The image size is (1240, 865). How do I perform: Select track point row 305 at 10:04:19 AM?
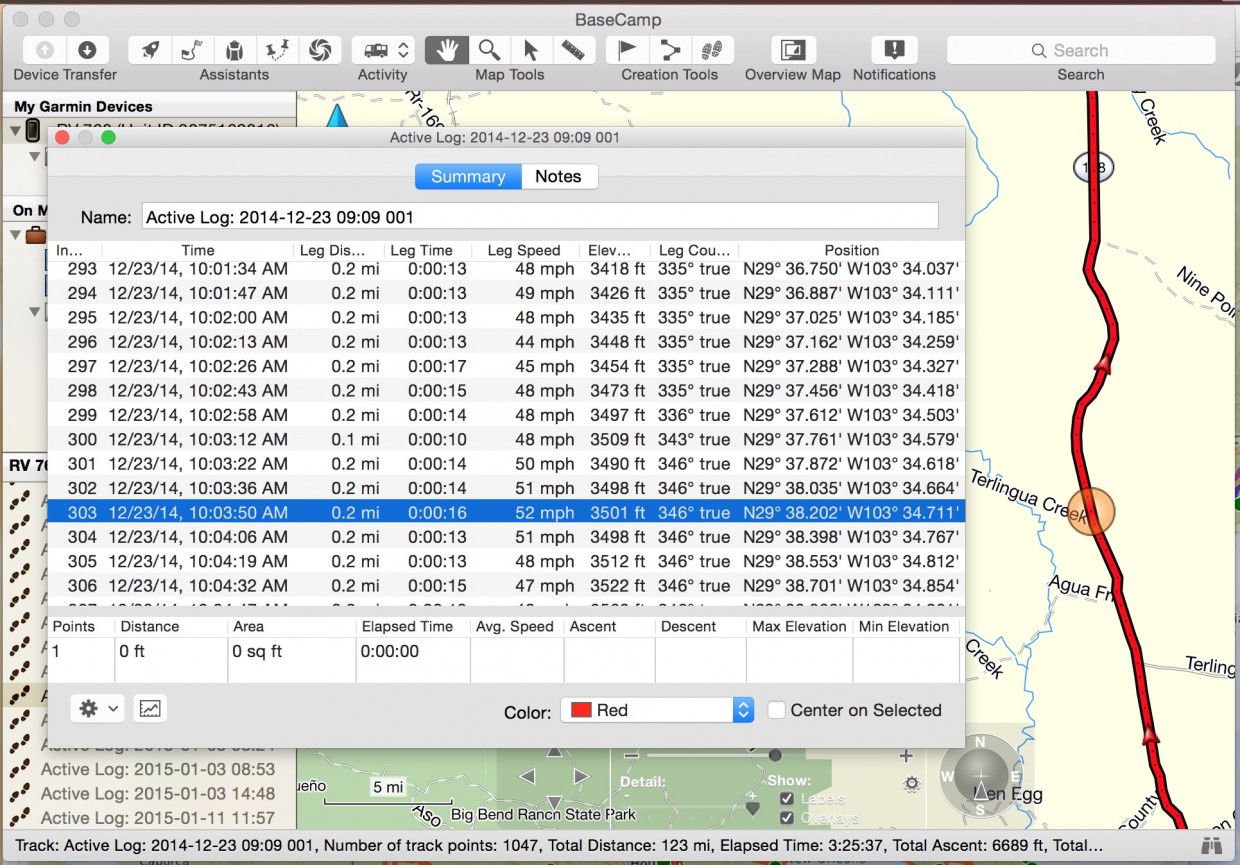[x=506, y=561]
